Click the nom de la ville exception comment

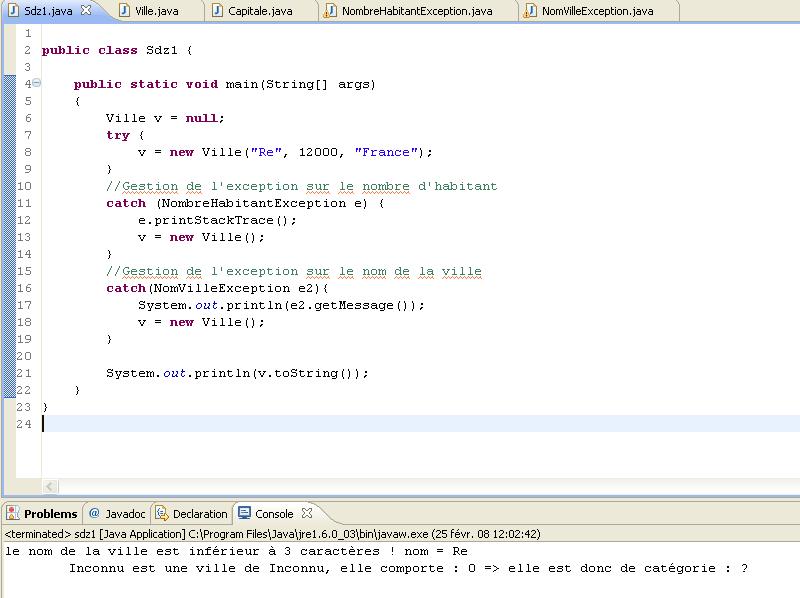coord(293,271)
